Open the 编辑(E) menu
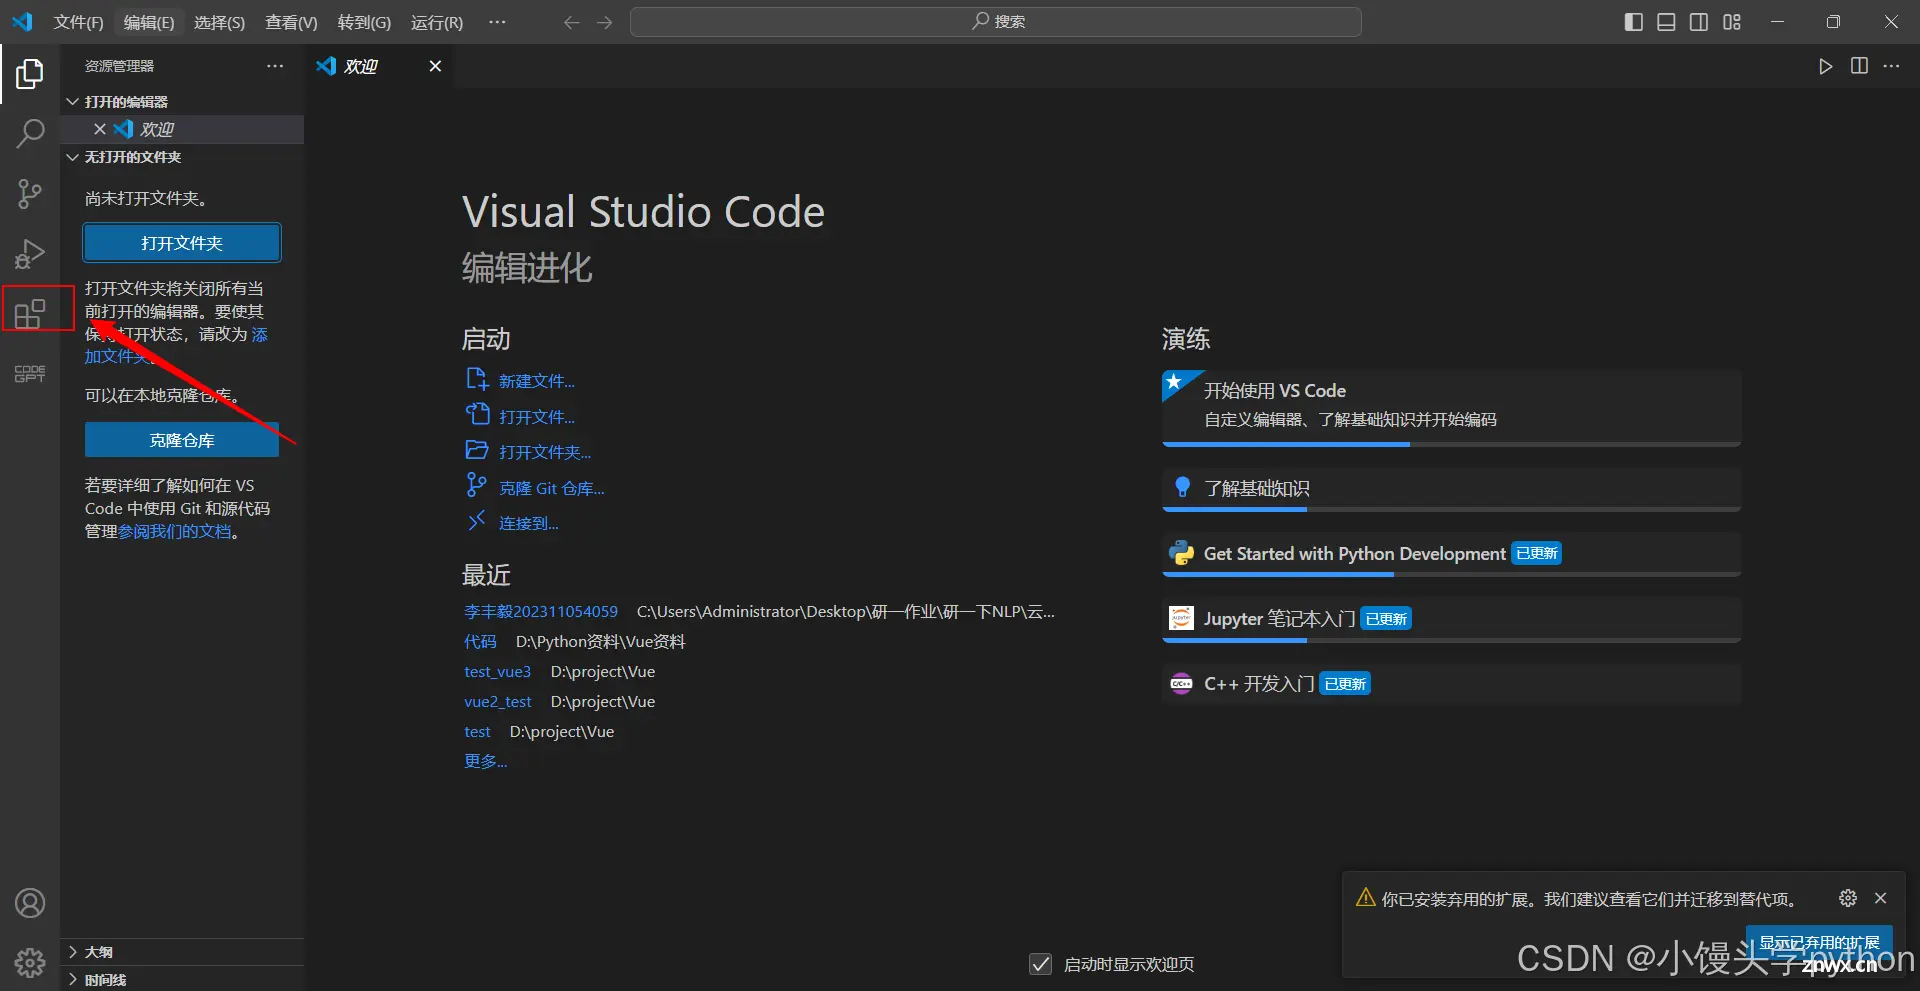 pyautogui.click(x=148, y=22)
